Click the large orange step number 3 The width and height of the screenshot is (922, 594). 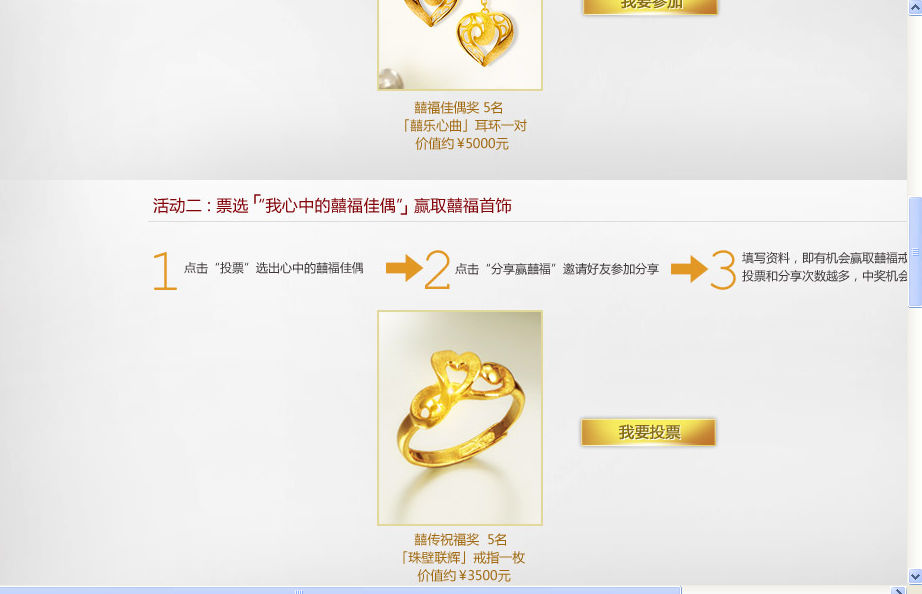tap(723, 270)
